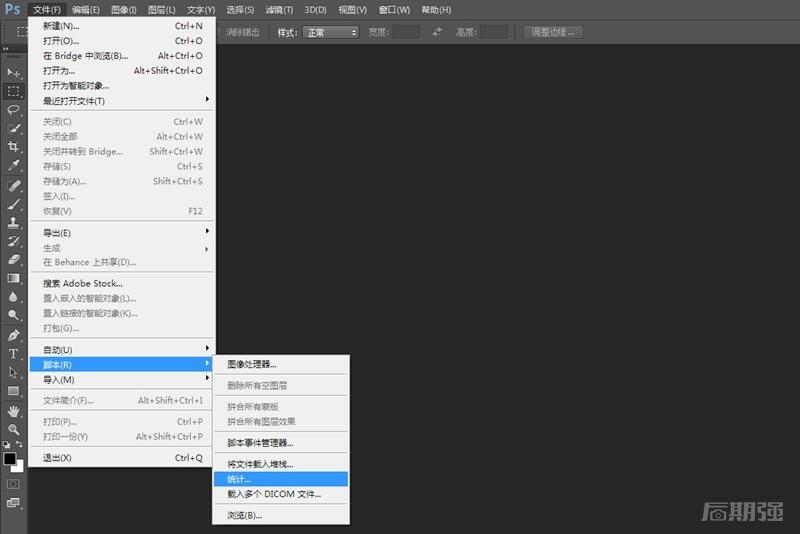Select the Quick Selection tool

[13, 128]
